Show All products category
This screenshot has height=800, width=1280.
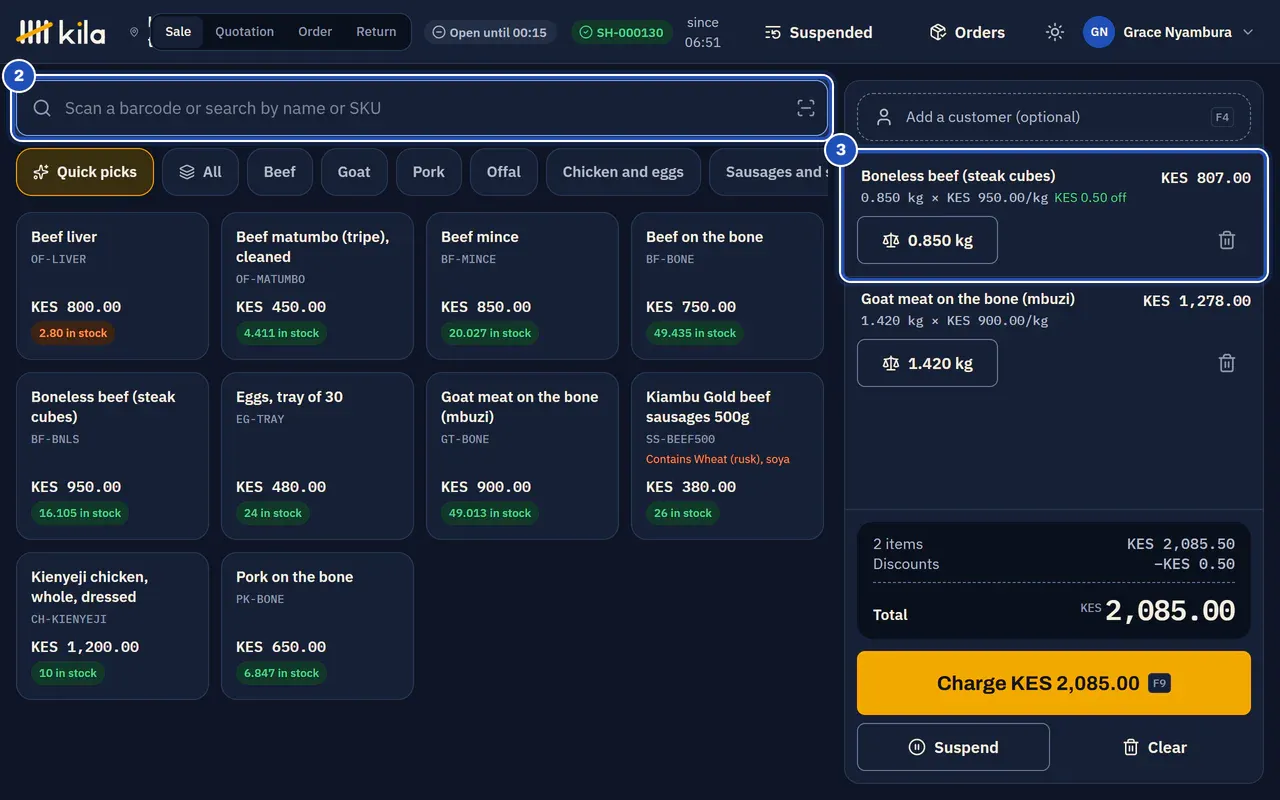tap(200, 172)
